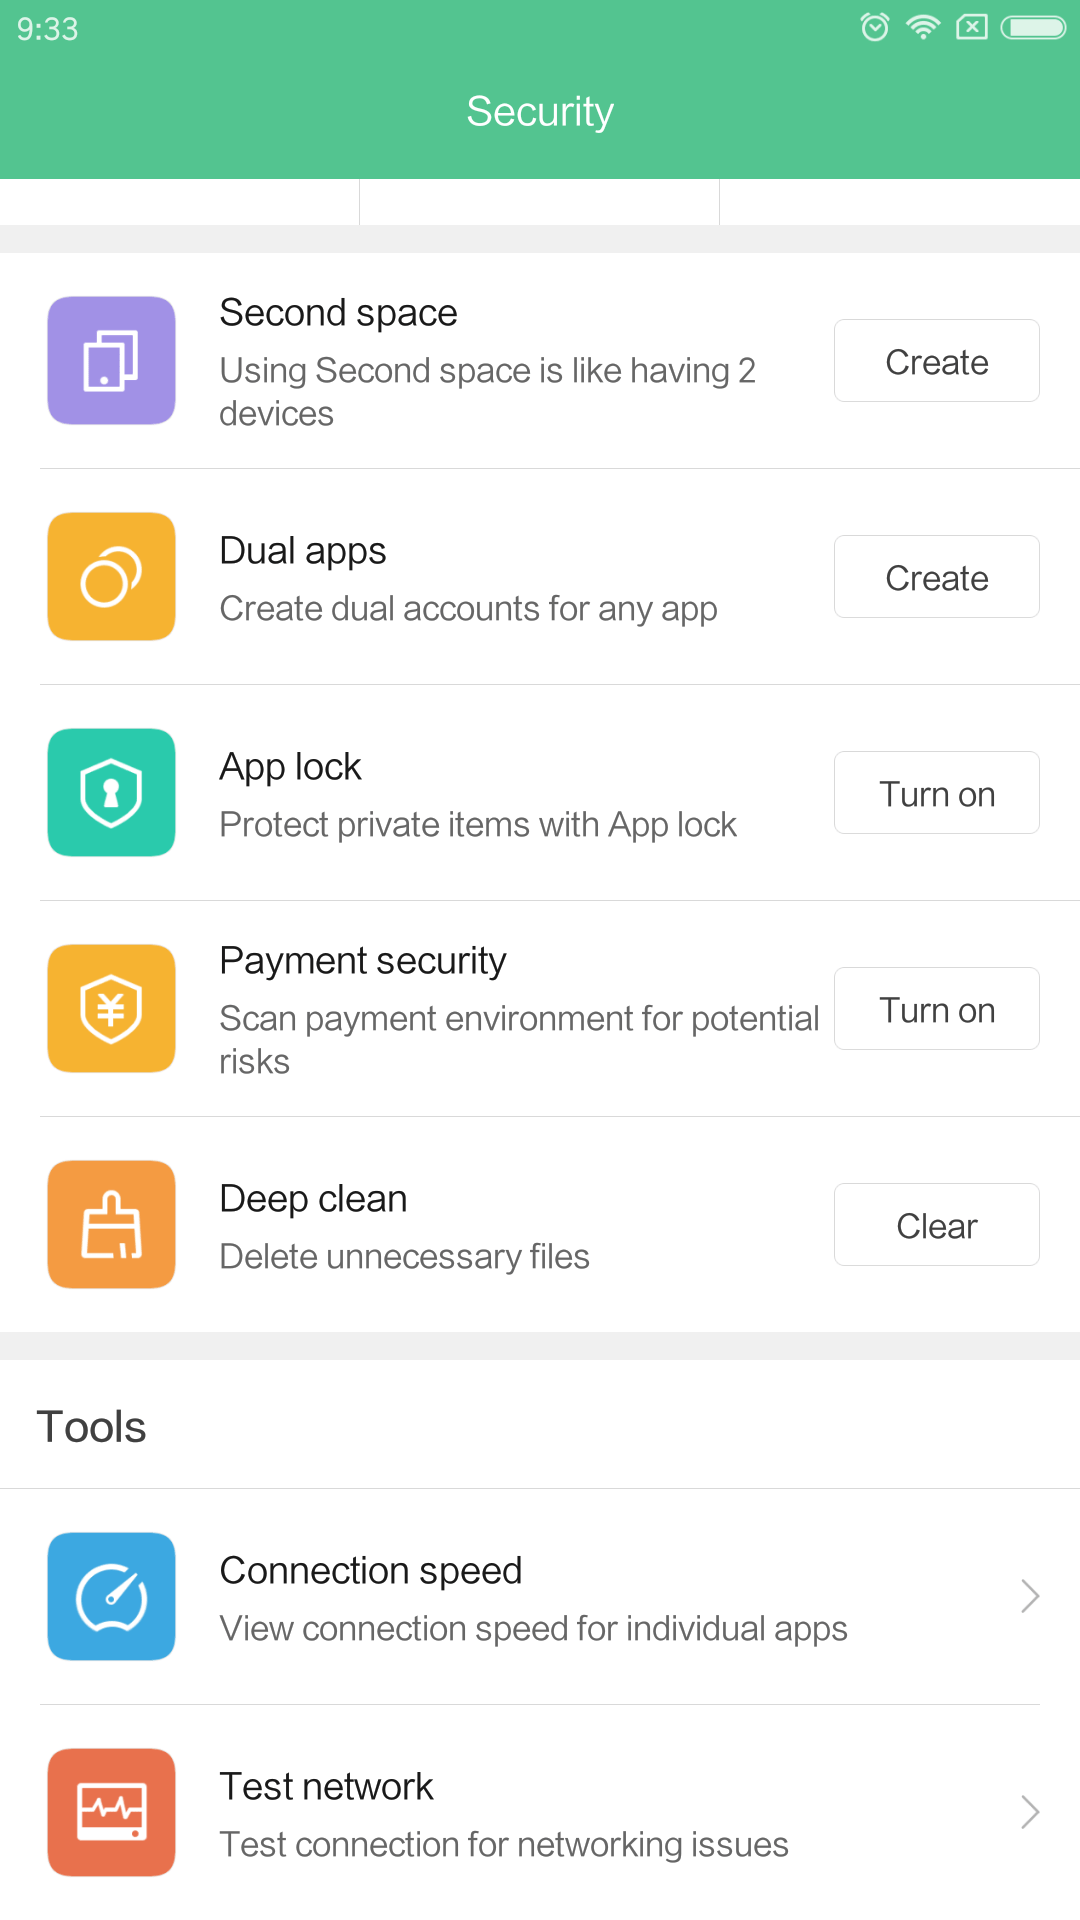Turn on App lock
The image size is (1080, 1920).
[x=937, y=792]
